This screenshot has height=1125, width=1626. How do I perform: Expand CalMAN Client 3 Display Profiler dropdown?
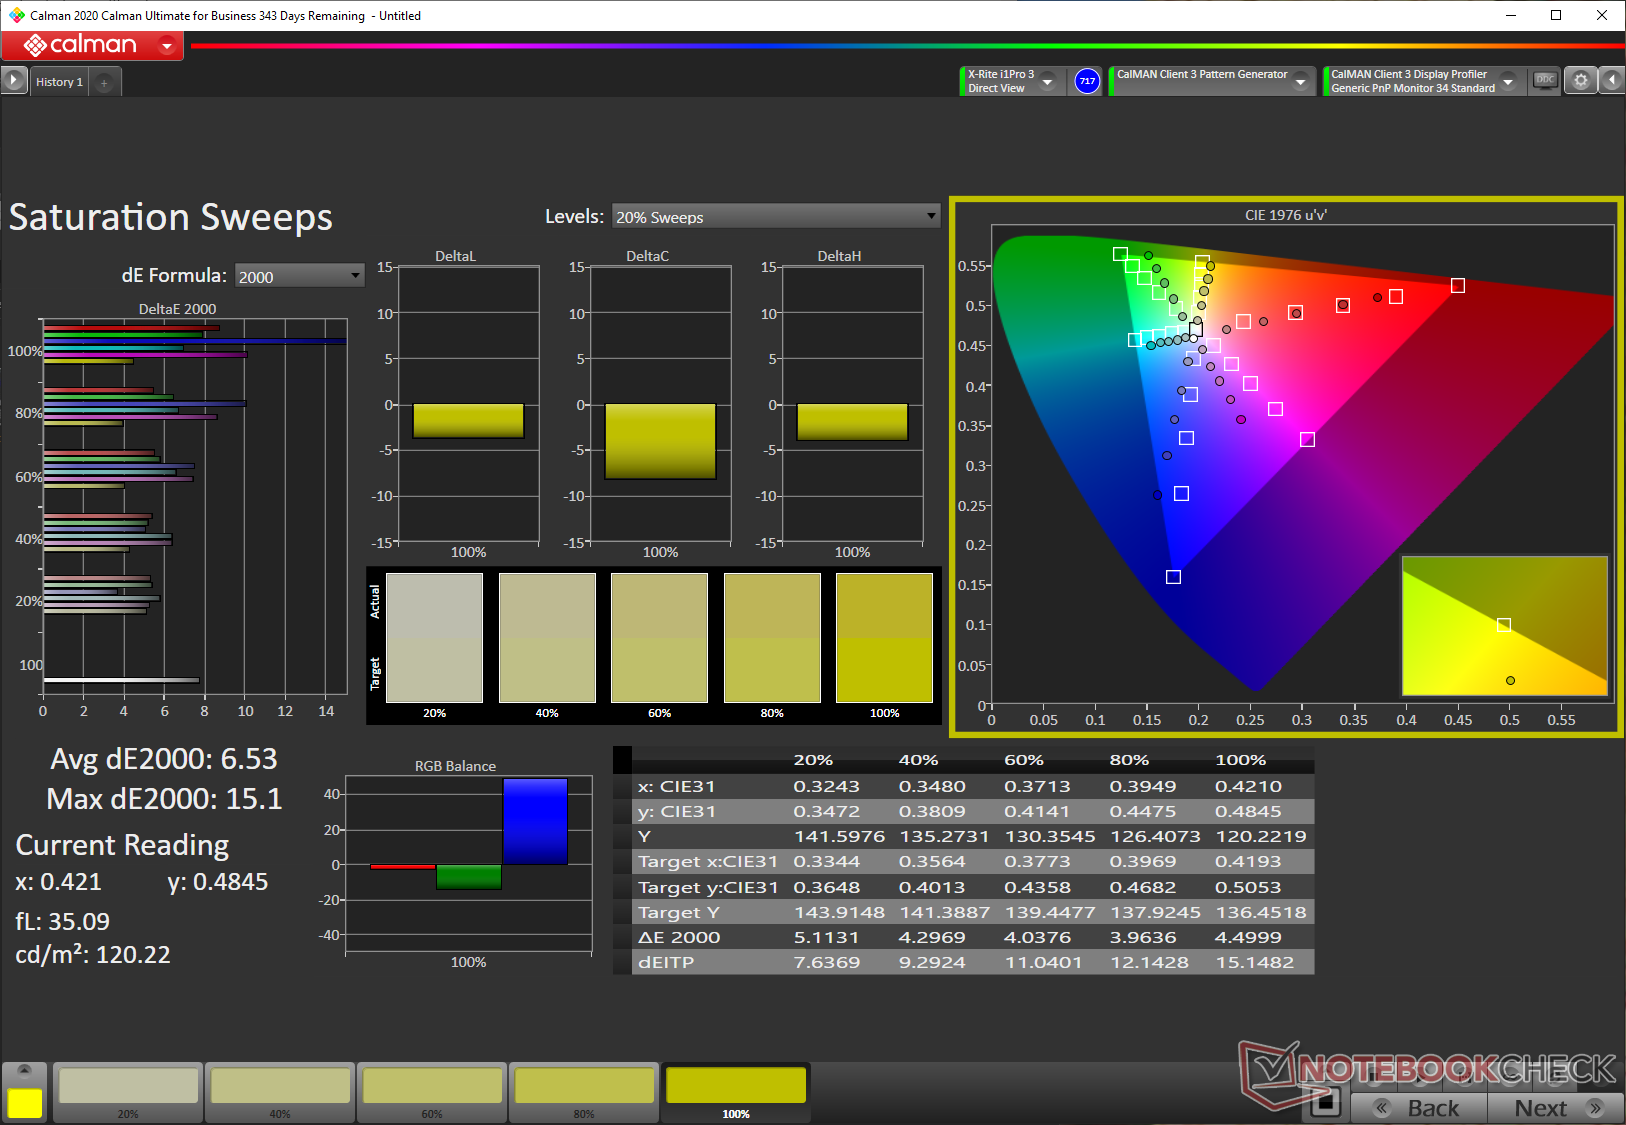[1508, 81]
